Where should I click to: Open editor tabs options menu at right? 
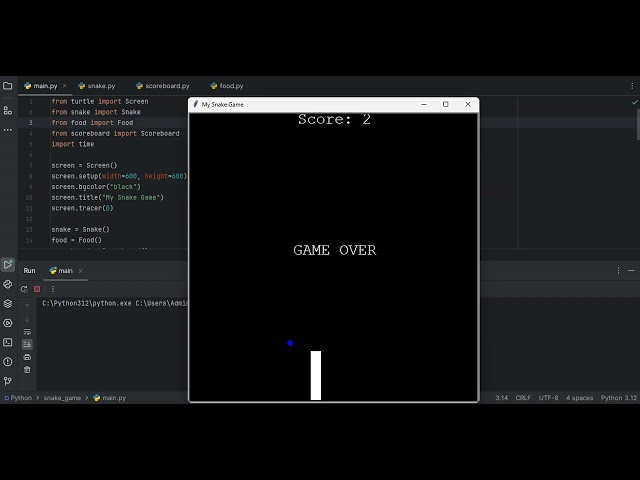[x=632, y=86]
